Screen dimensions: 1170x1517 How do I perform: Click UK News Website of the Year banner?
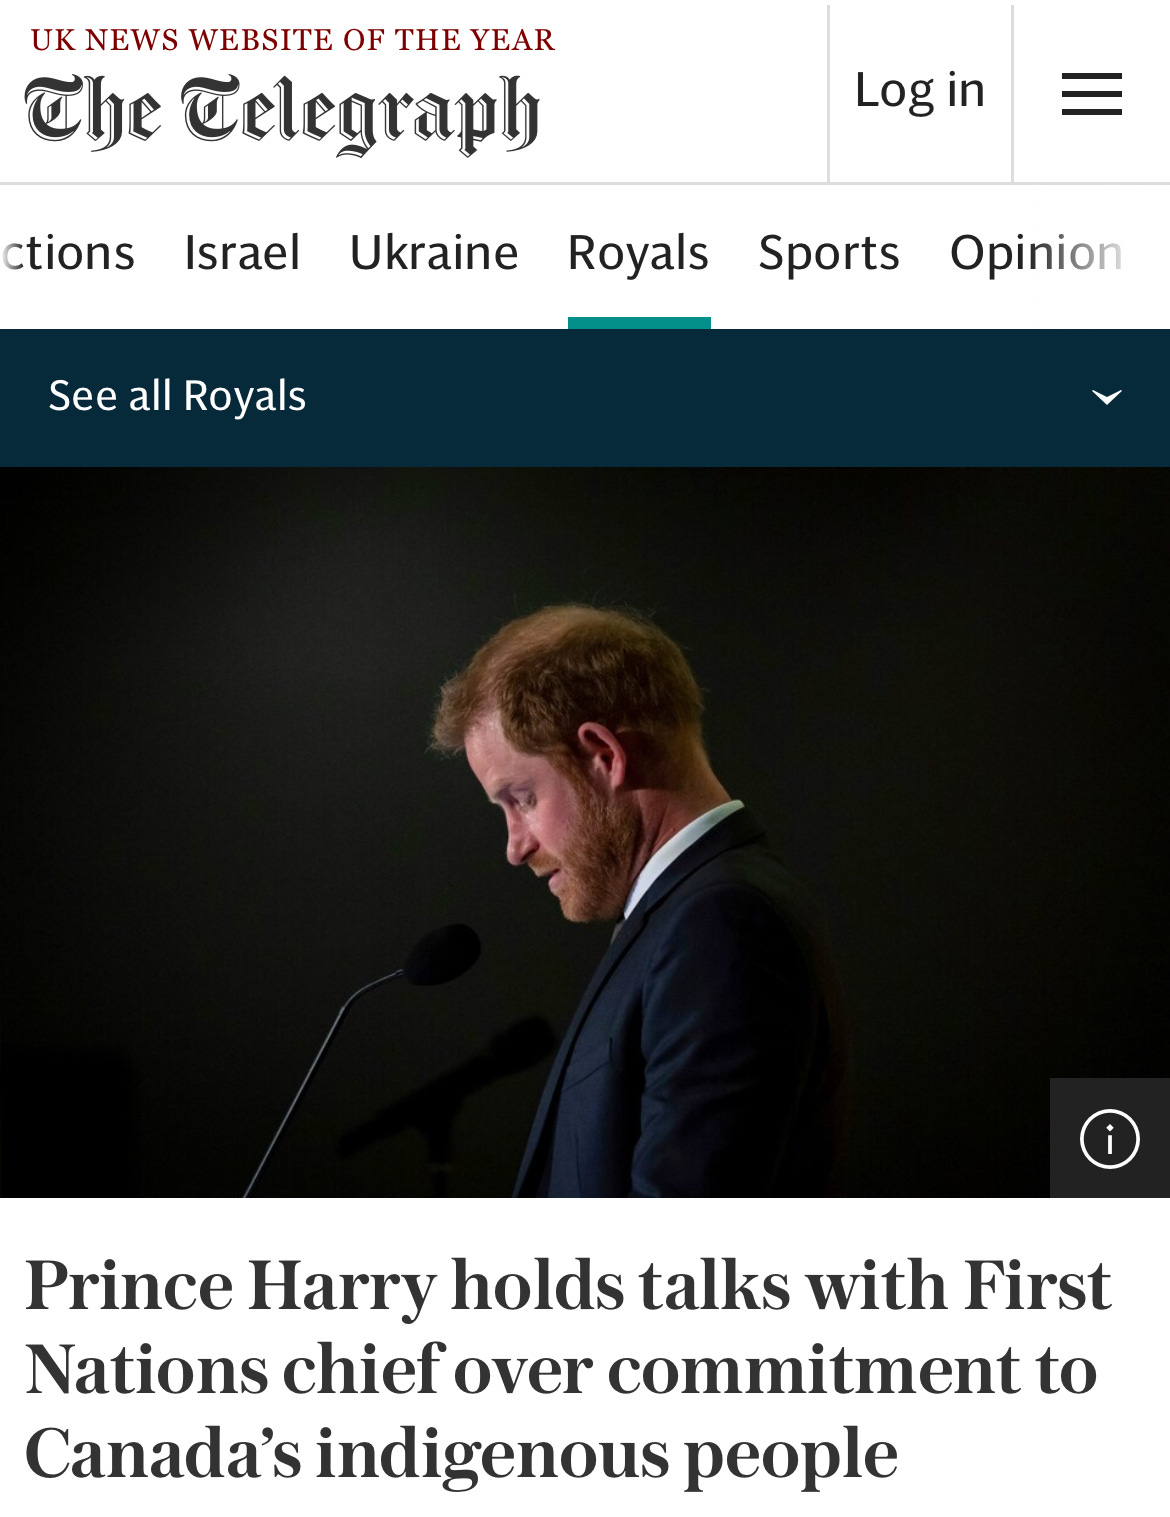tap(292, 40)
